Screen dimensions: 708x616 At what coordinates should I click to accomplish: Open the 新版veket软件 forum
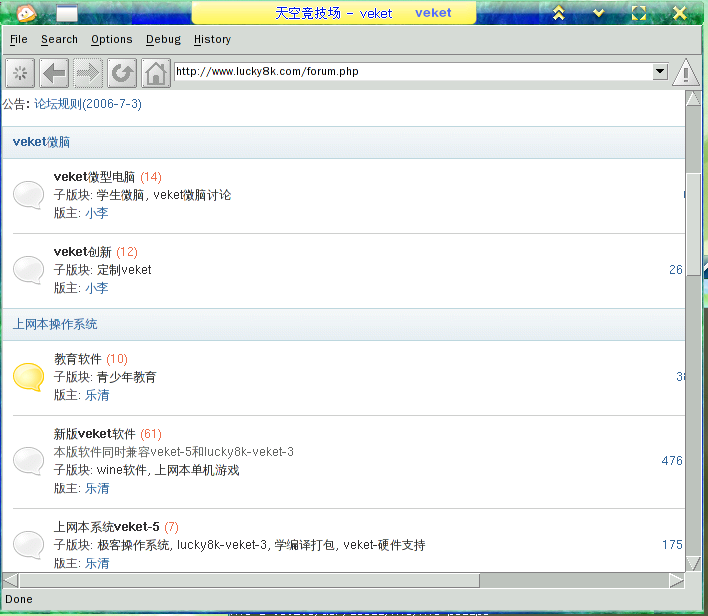click(x=94, y=434)
